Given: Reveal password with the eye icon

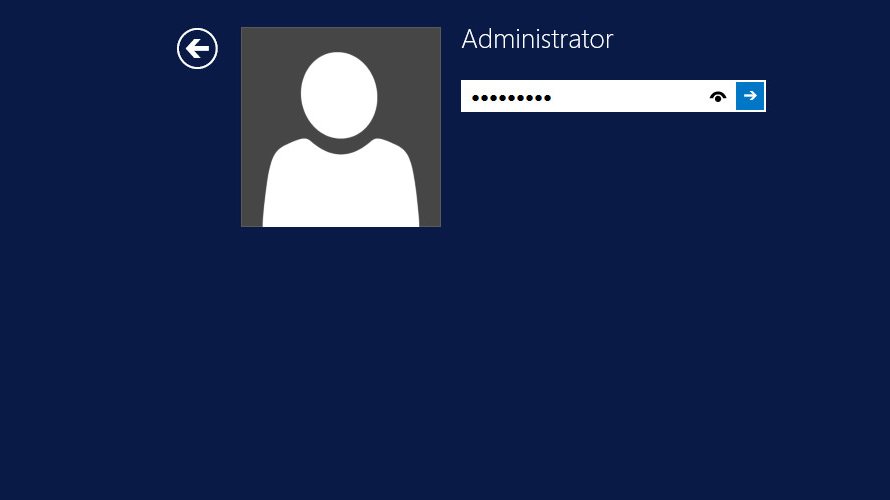Looking at the screenshot, I should [x=718, y=96].
